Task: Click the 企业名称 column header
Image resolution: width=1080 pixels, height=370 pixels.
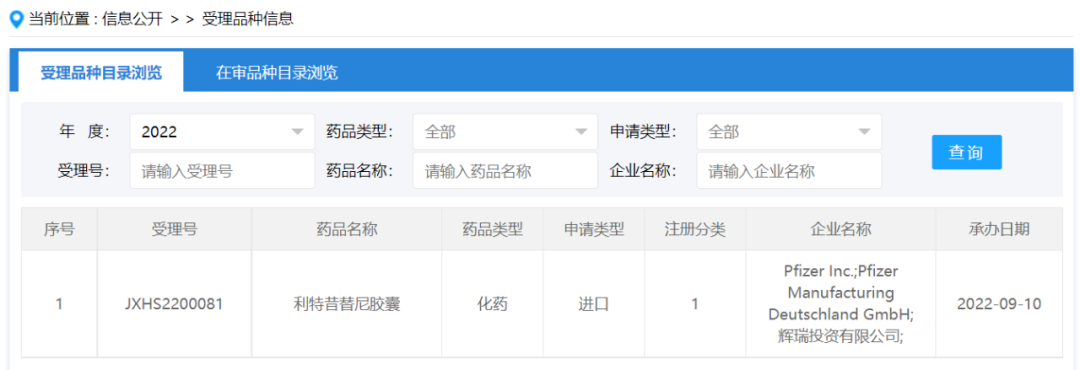Action: coord(840,229)
